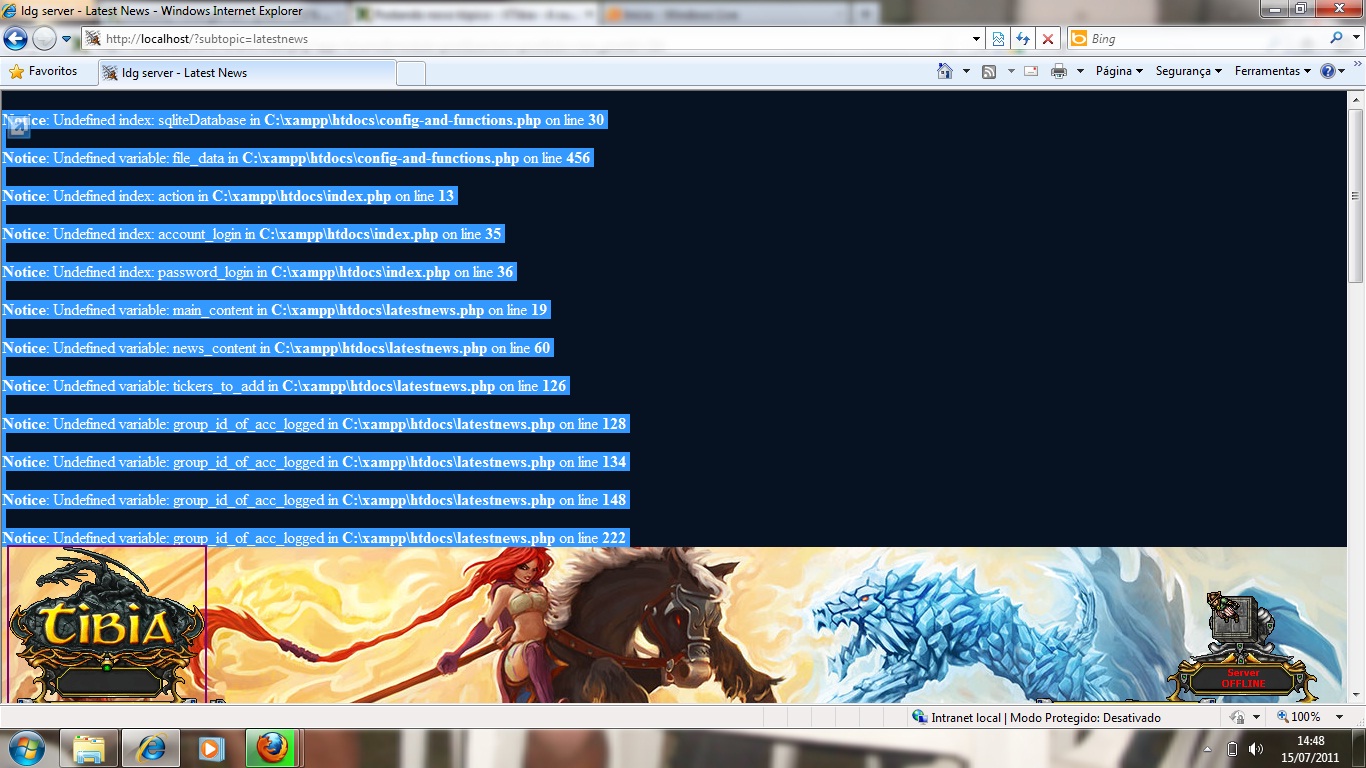Image resolution: width=1366 pixels, height=768 pixels.
Task: Open Windows Explorer from taskbar
Action: 89,748
